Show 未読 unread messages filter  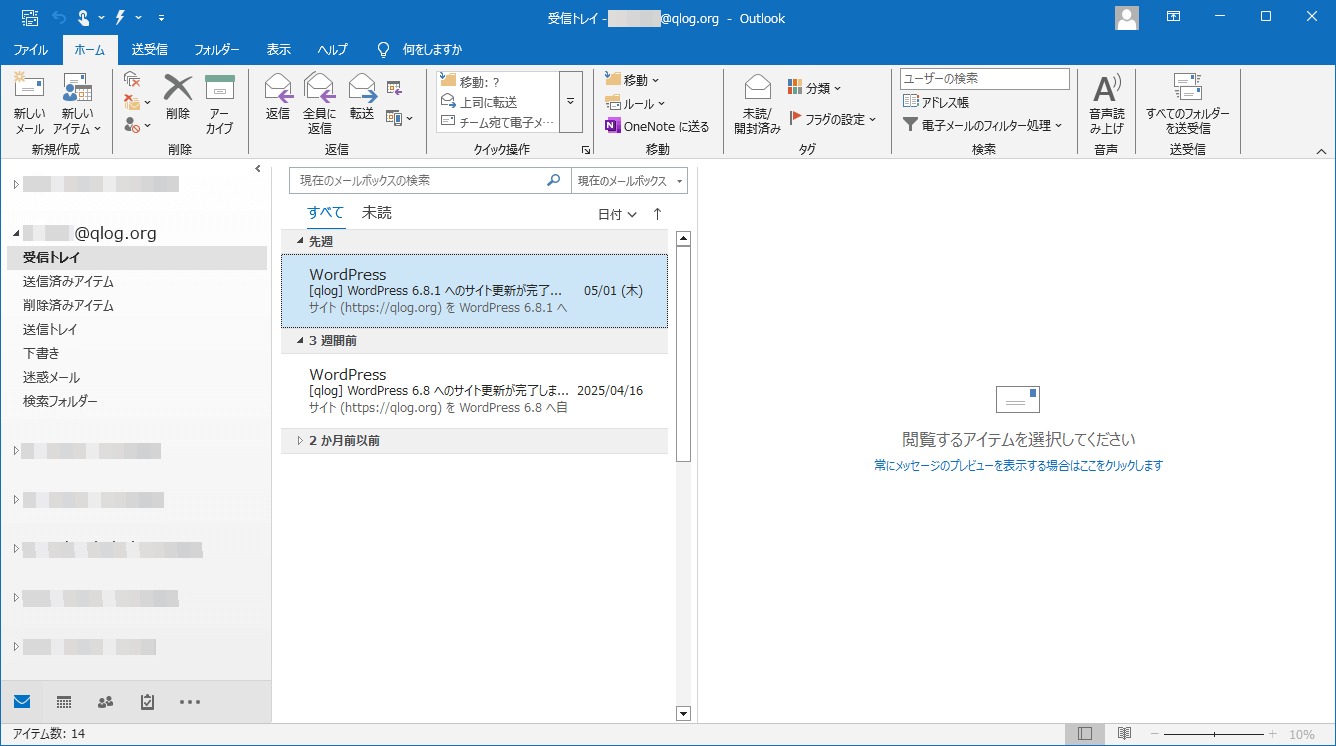coord(377,213)
